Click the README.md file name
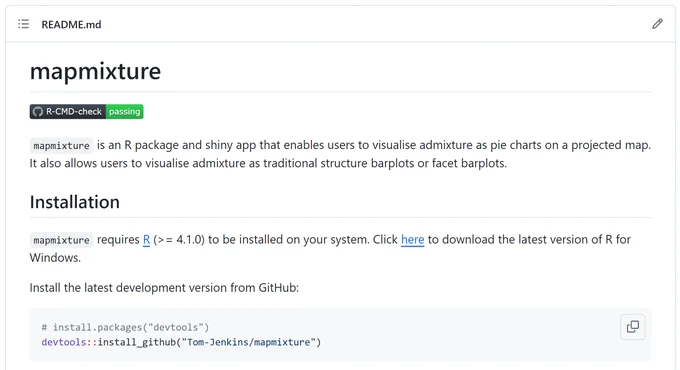 coord(71,25)
